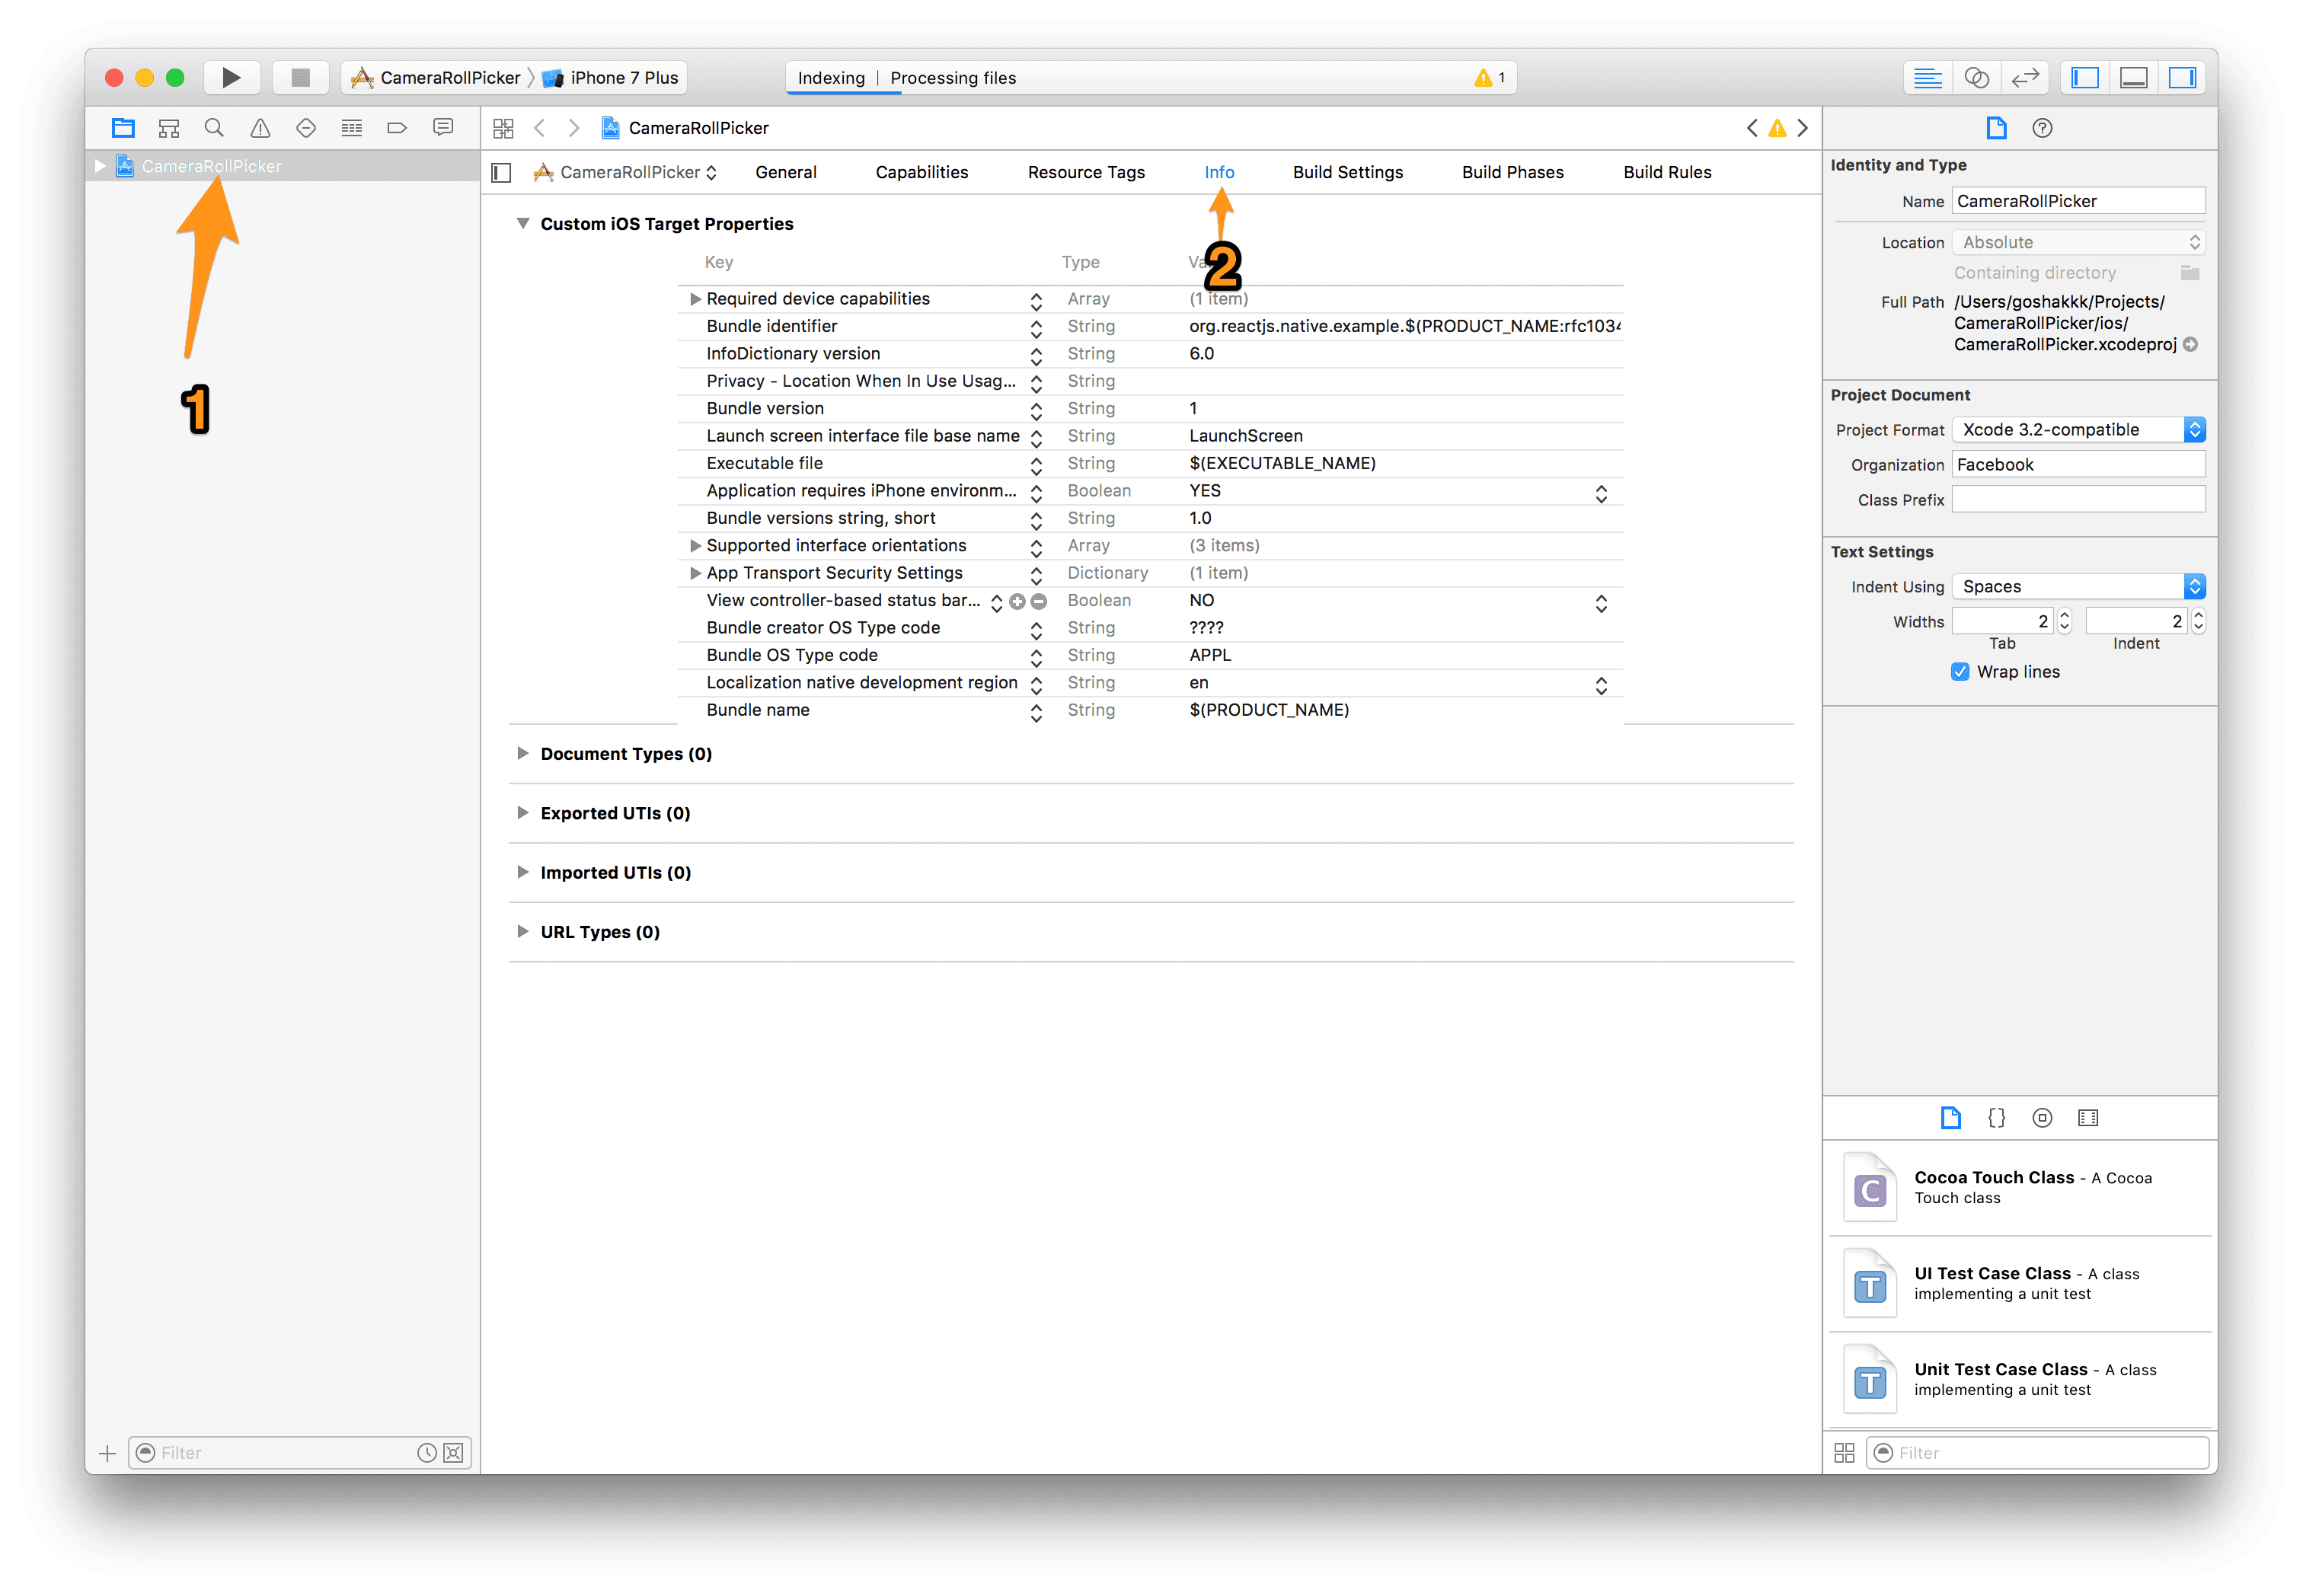Show the Version editor

[2025, 78]
